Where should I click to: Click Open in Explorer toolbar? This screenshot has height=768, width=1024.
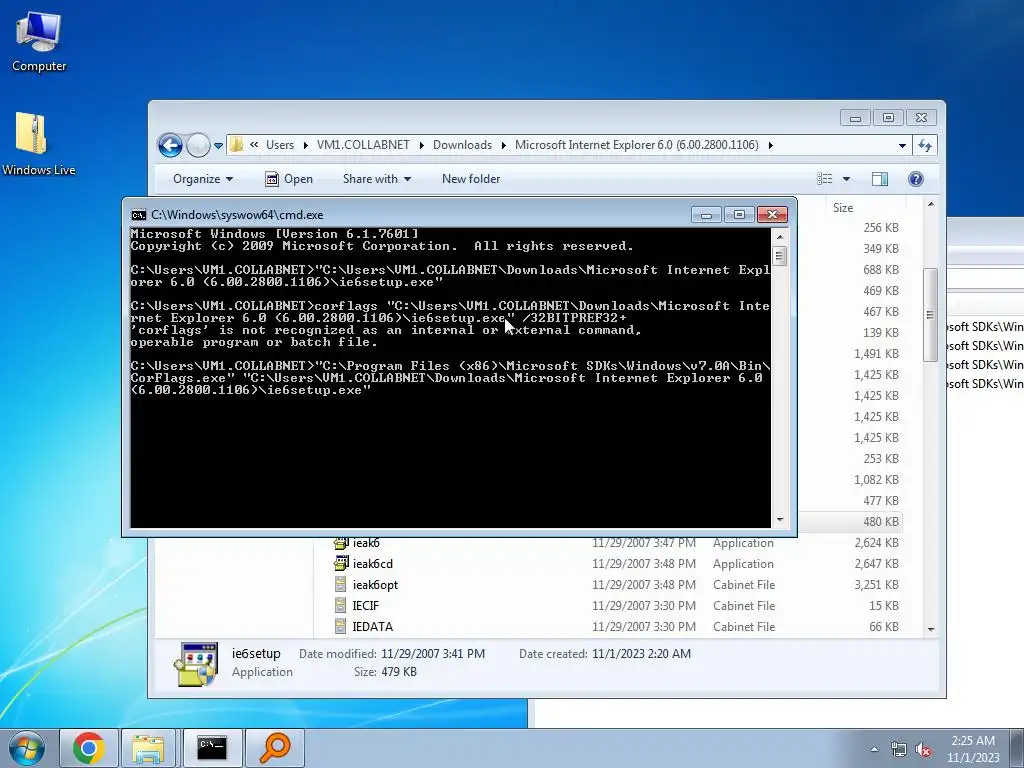pyautogui.click(x=289, y=179)
